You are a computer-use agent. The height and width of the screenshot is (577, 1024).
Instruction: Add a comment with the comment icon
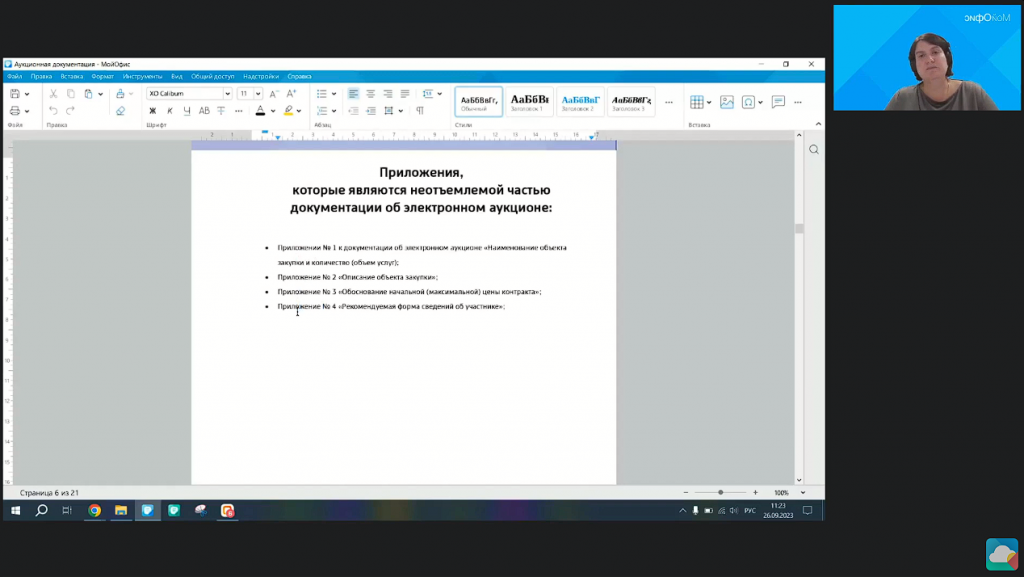(x=778, y=102)
